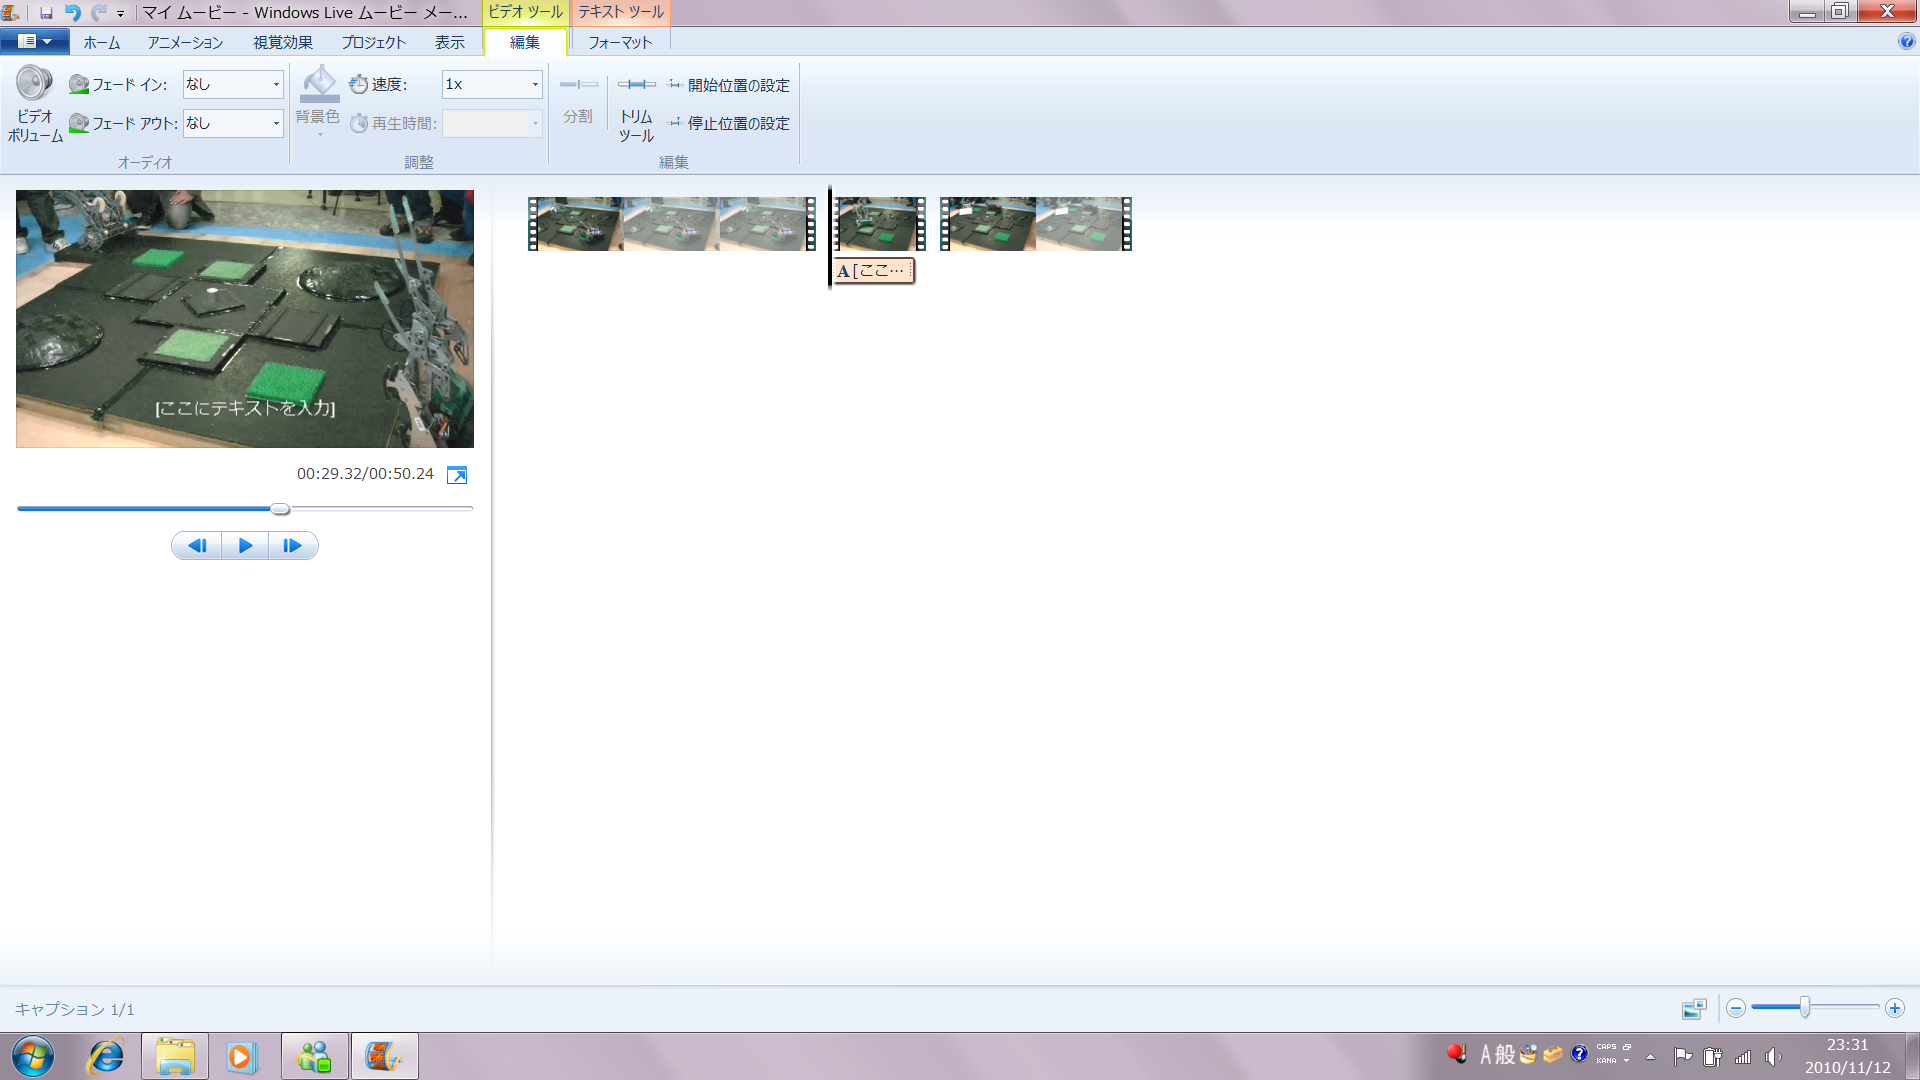Viewport: 1920px width, 1080px height.
Task: Click the save icon in the quick access toolbar
Action: [46, 13]
